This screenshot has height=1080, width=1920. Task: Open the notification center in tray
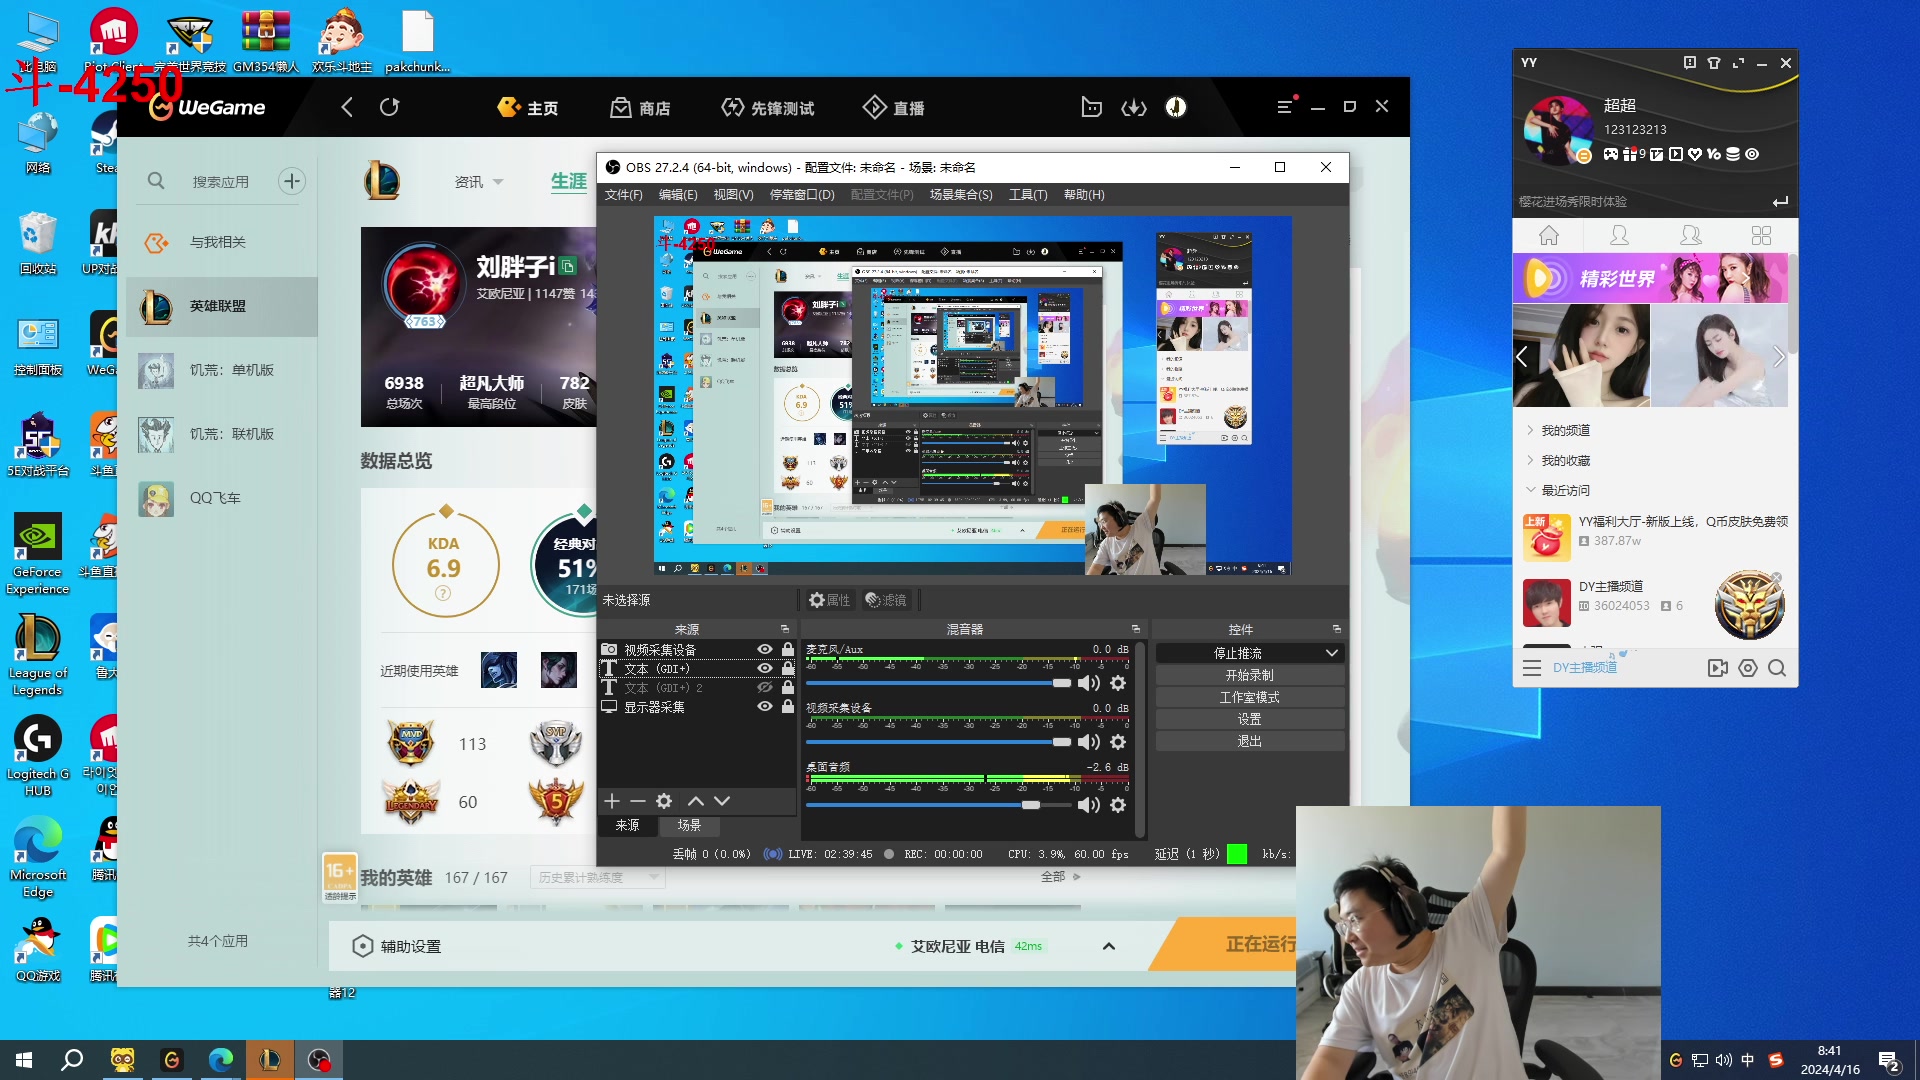(1889, 1061)
